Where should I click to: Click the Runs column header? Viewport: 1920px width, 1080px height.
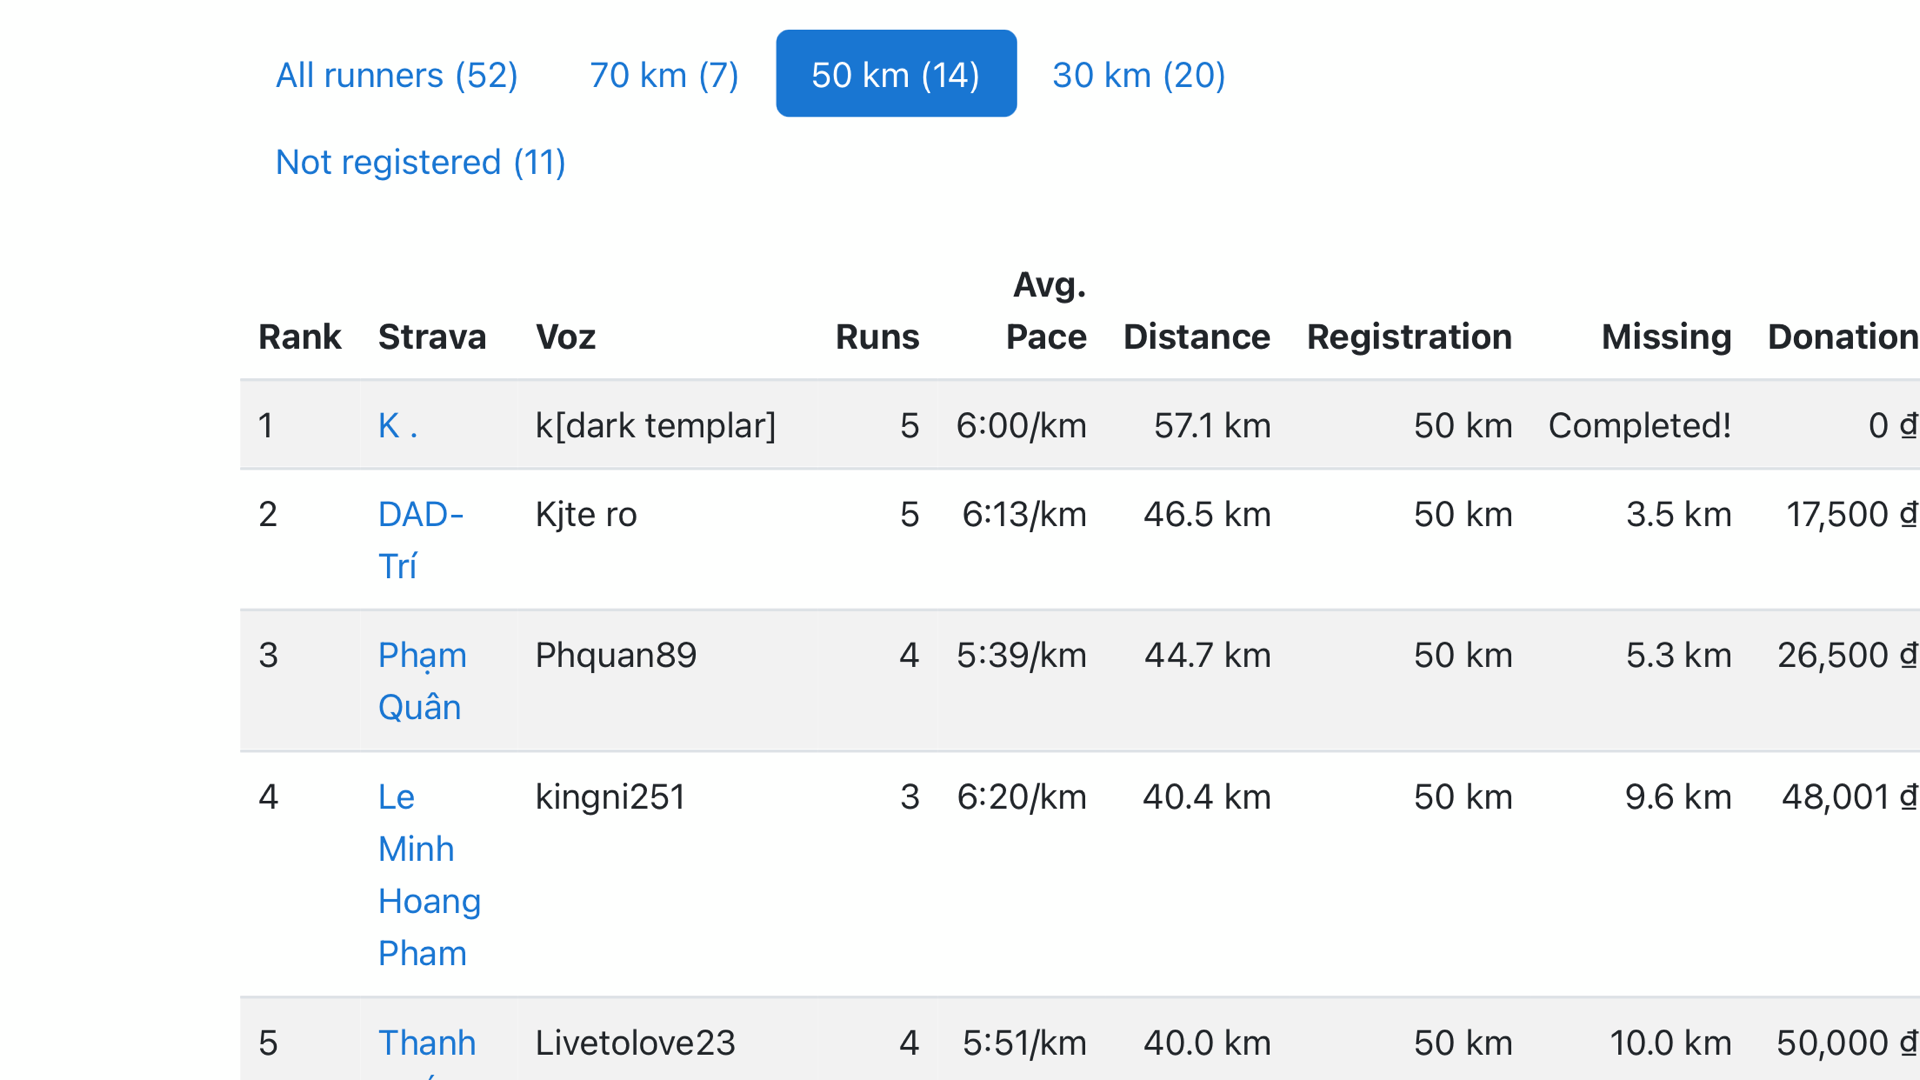877,337
